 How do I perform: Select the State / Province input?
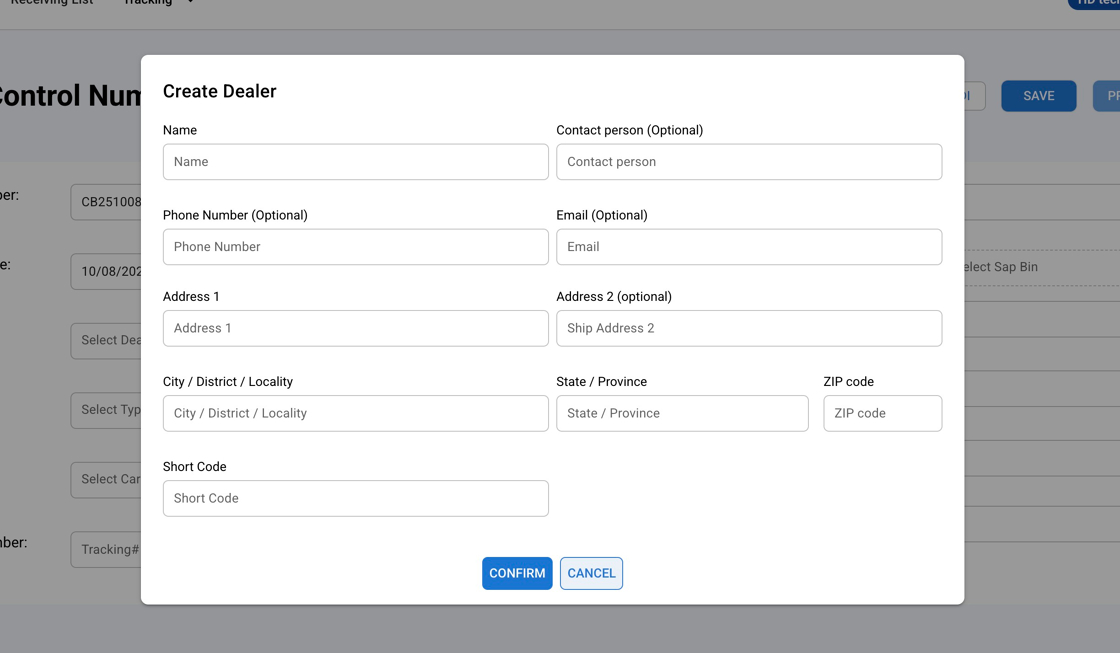(x=682, y=413)
